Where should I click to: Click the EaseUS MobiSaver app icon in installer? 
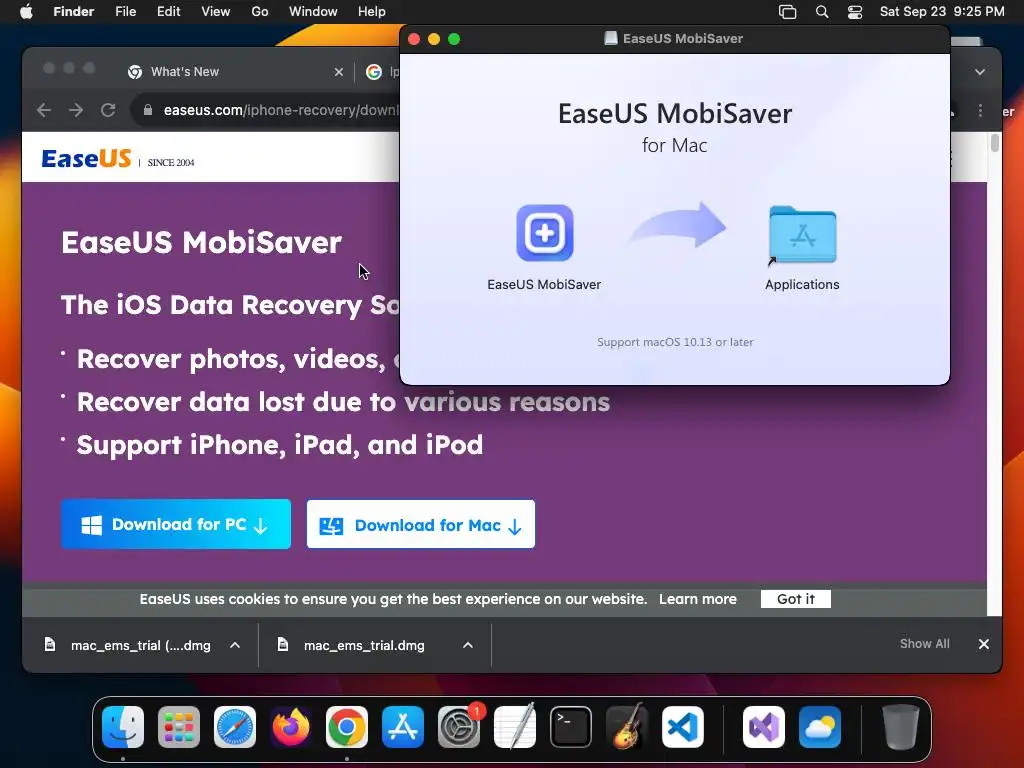click(545, 232)
